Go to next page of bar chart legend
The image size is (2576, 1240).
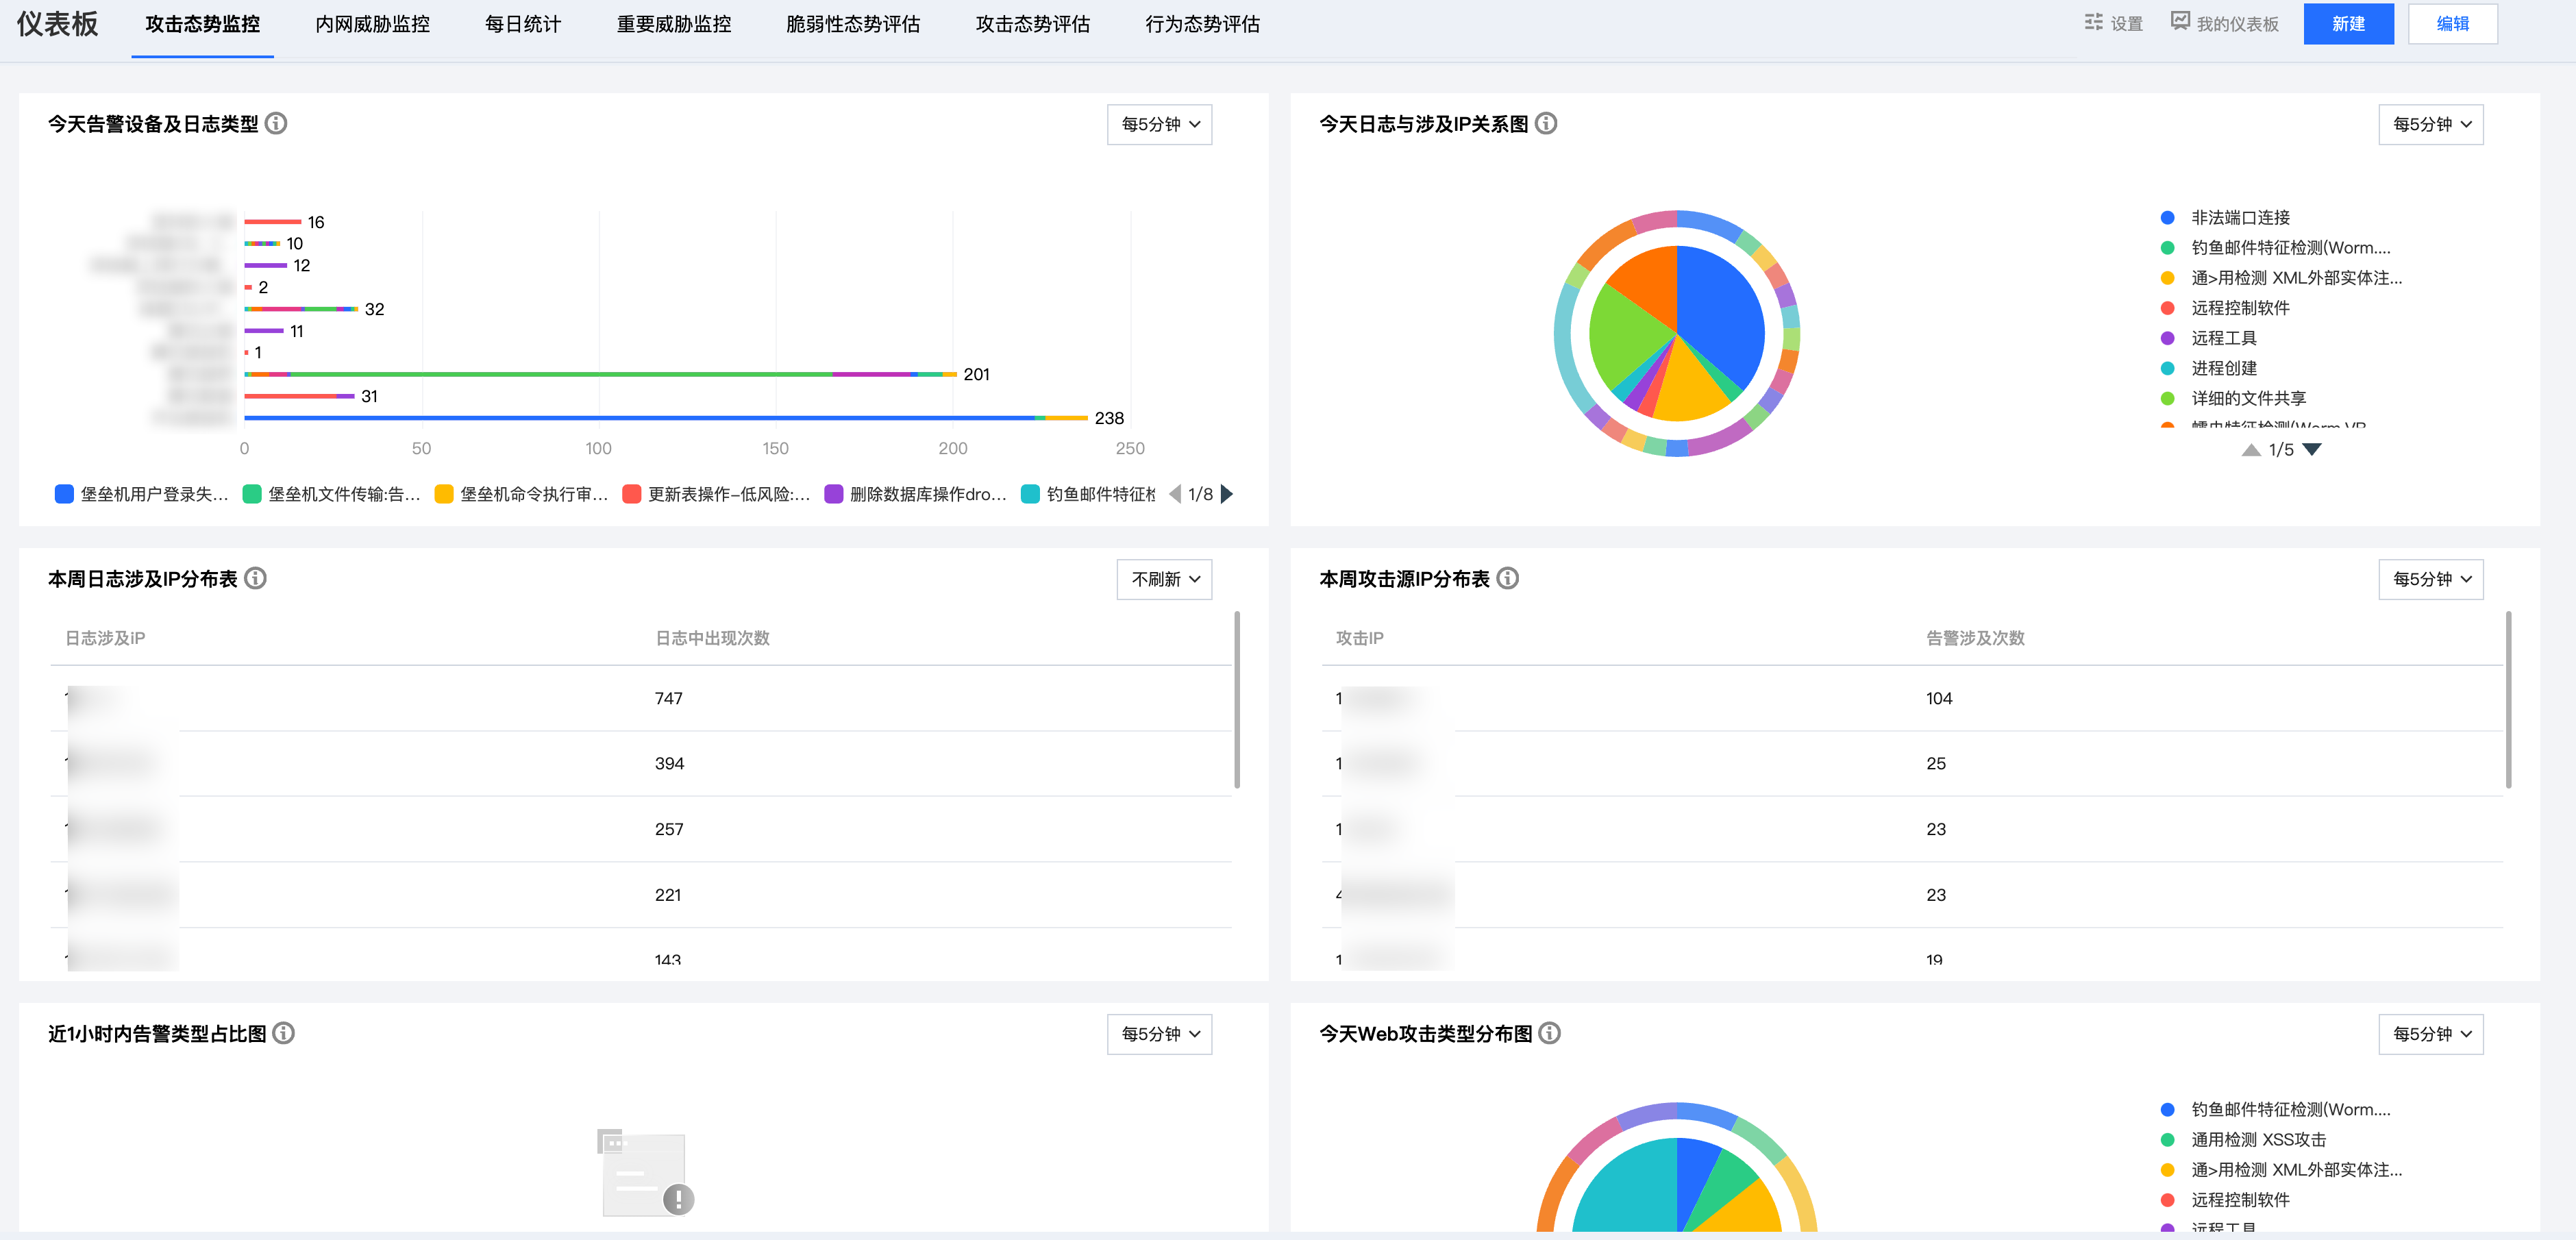(1227, 494)
